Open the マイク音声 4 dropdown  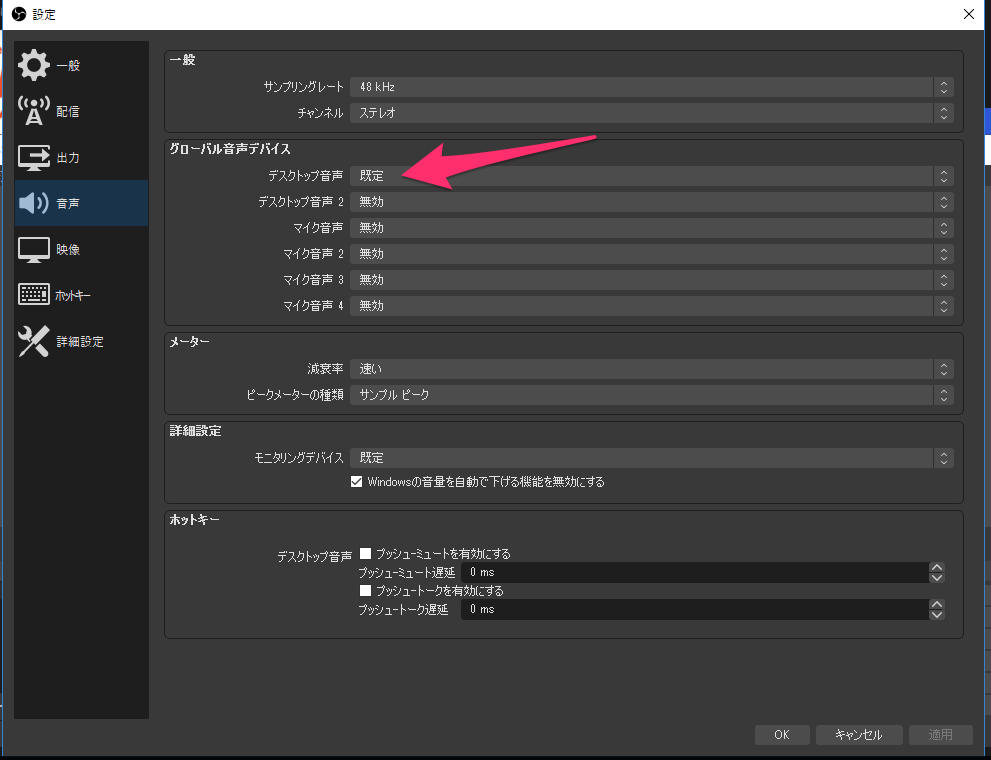pyautogui.click(x=652, y=306)
